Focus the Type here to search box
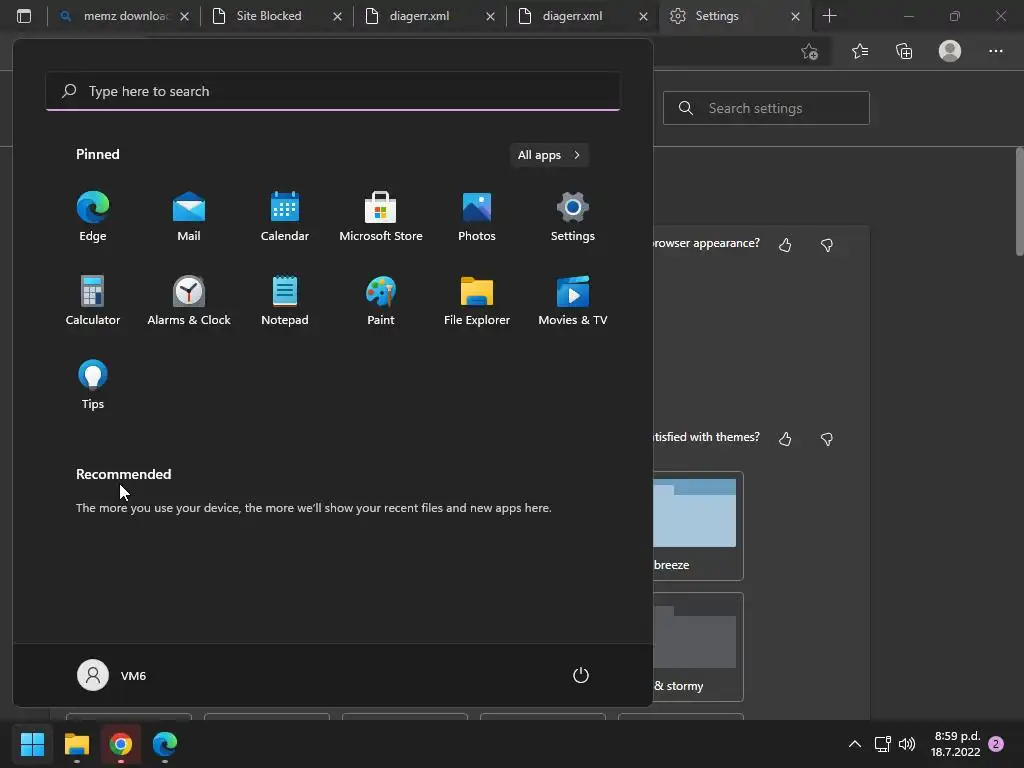This screenshot has width=1024, height=768. pyautogui.click(x=332, y=91)
